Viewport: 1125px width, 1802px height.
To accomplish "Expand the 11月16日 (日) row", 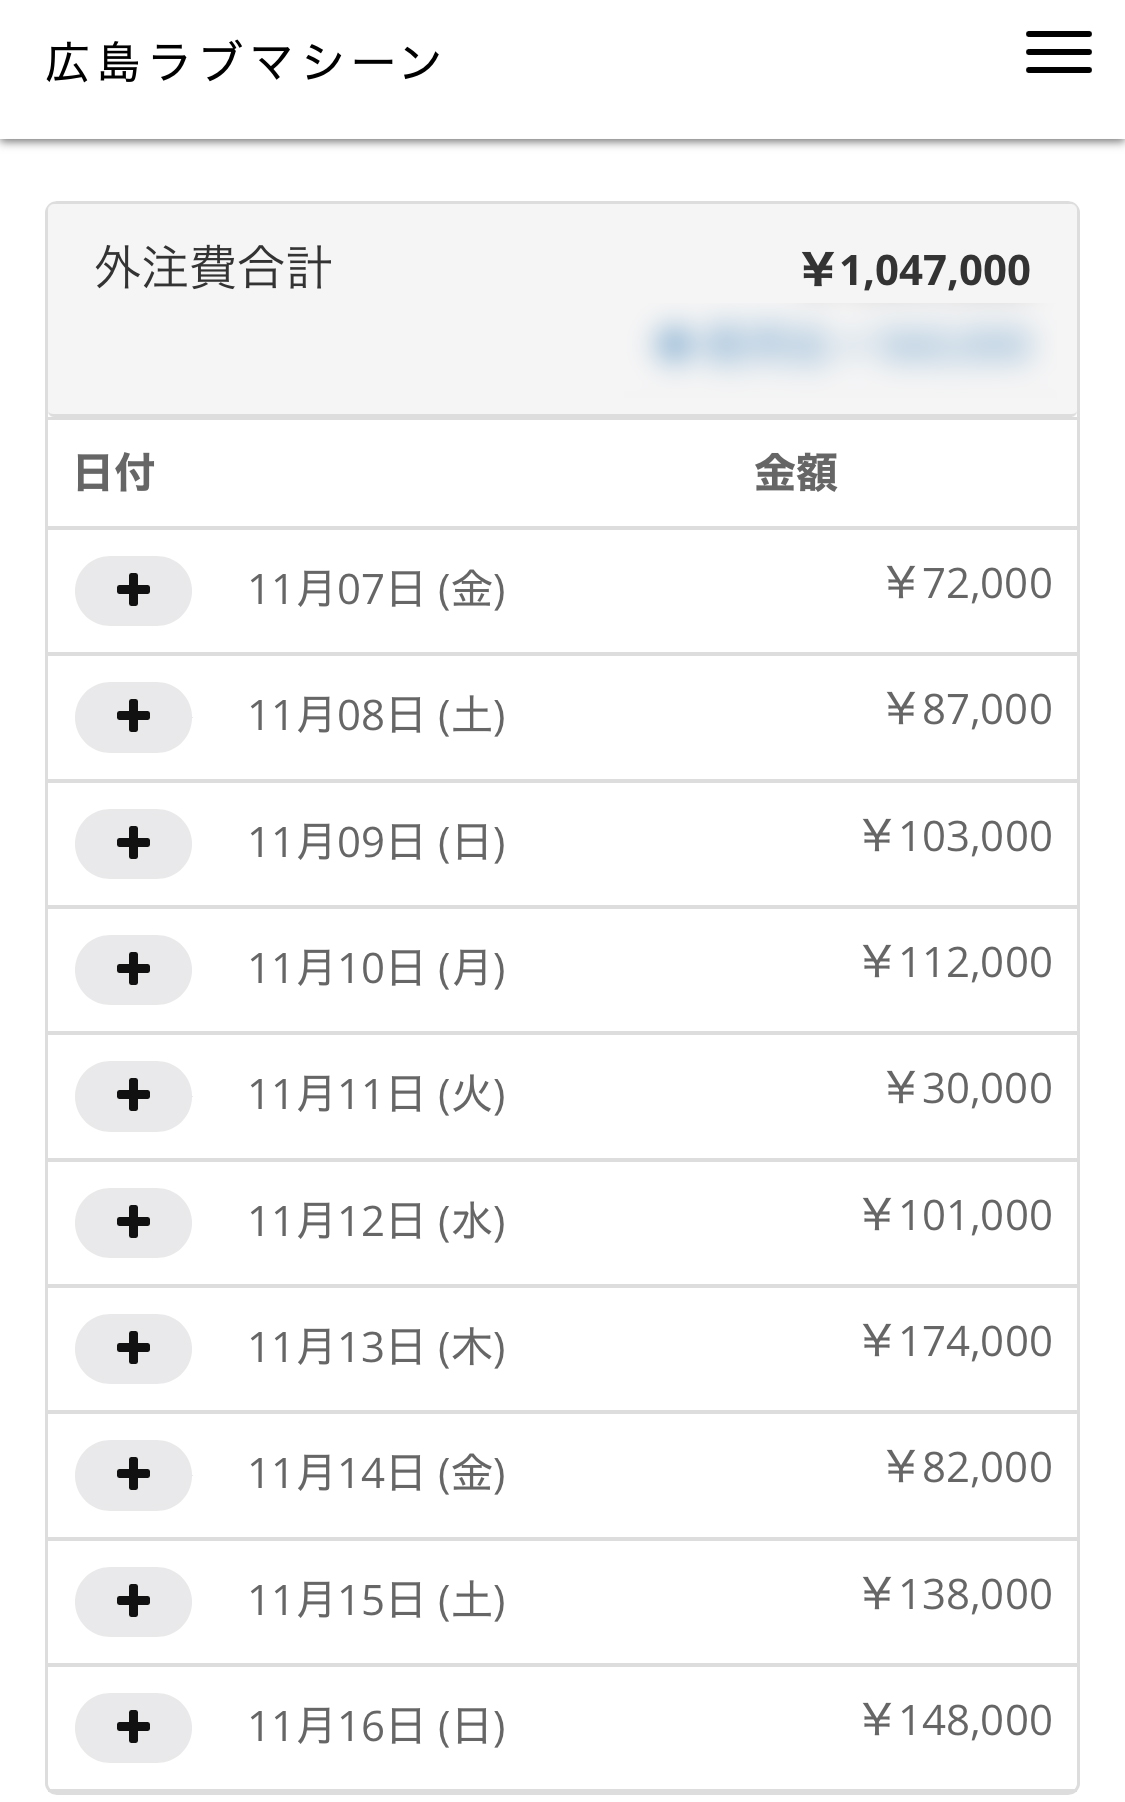I will [x=133, y=1728].
